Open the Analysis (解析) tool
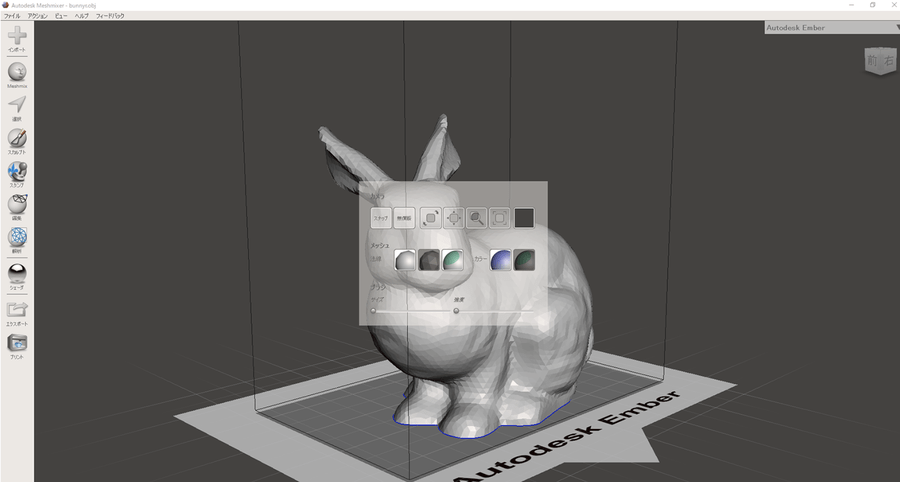This screenshot has width=900, height=482. pos(17,237)
